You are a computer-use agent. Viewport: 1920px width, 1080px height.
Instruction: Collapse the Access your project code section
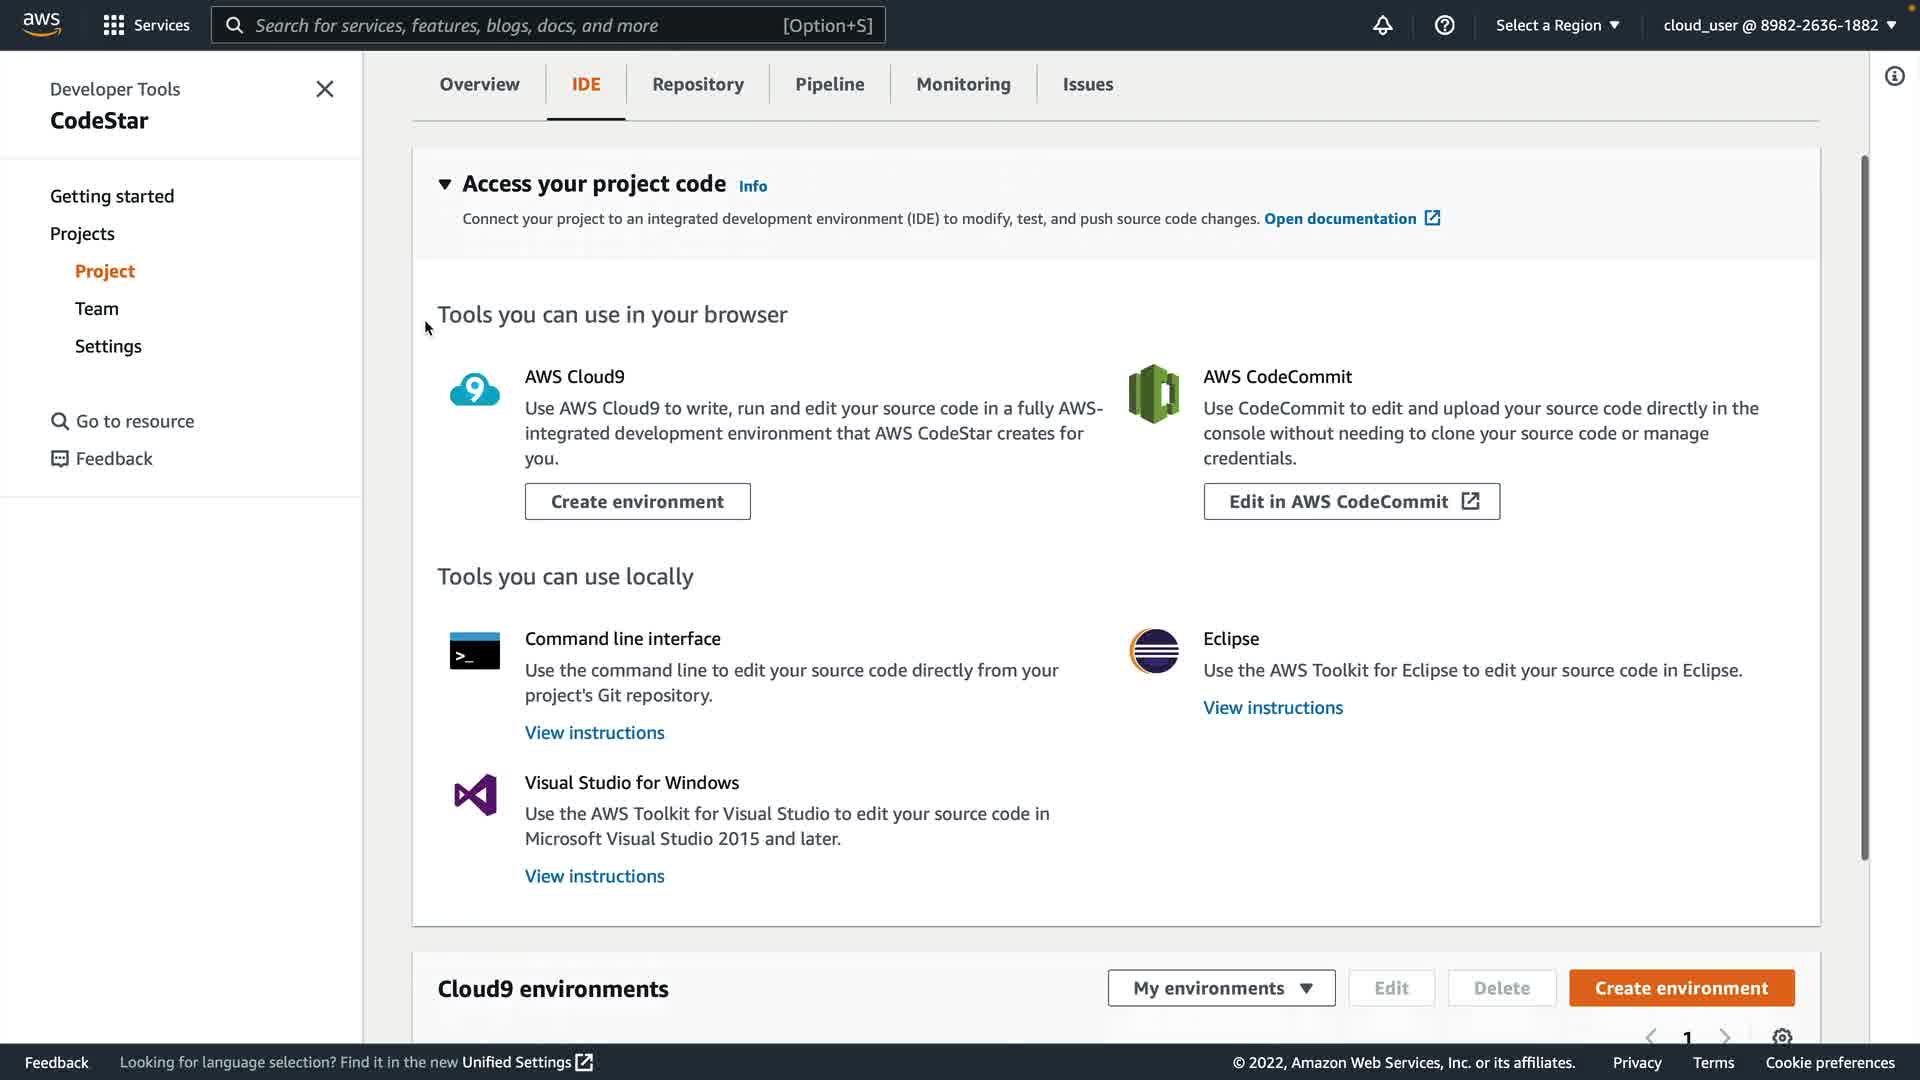coord(445,184)
